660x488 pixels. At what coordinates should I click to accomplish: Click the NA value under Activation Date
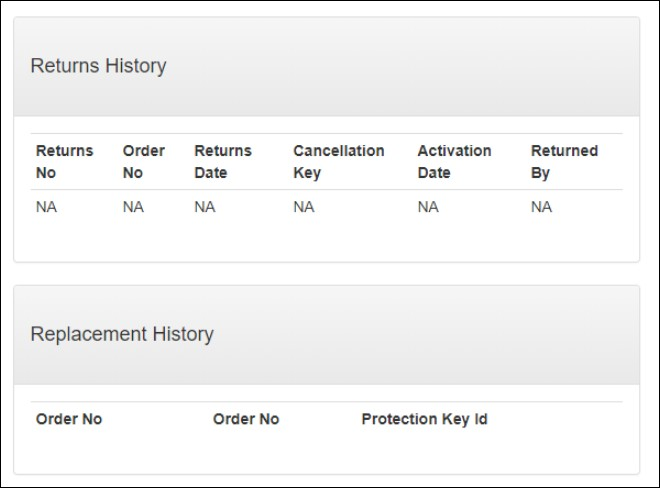point(428,207)
